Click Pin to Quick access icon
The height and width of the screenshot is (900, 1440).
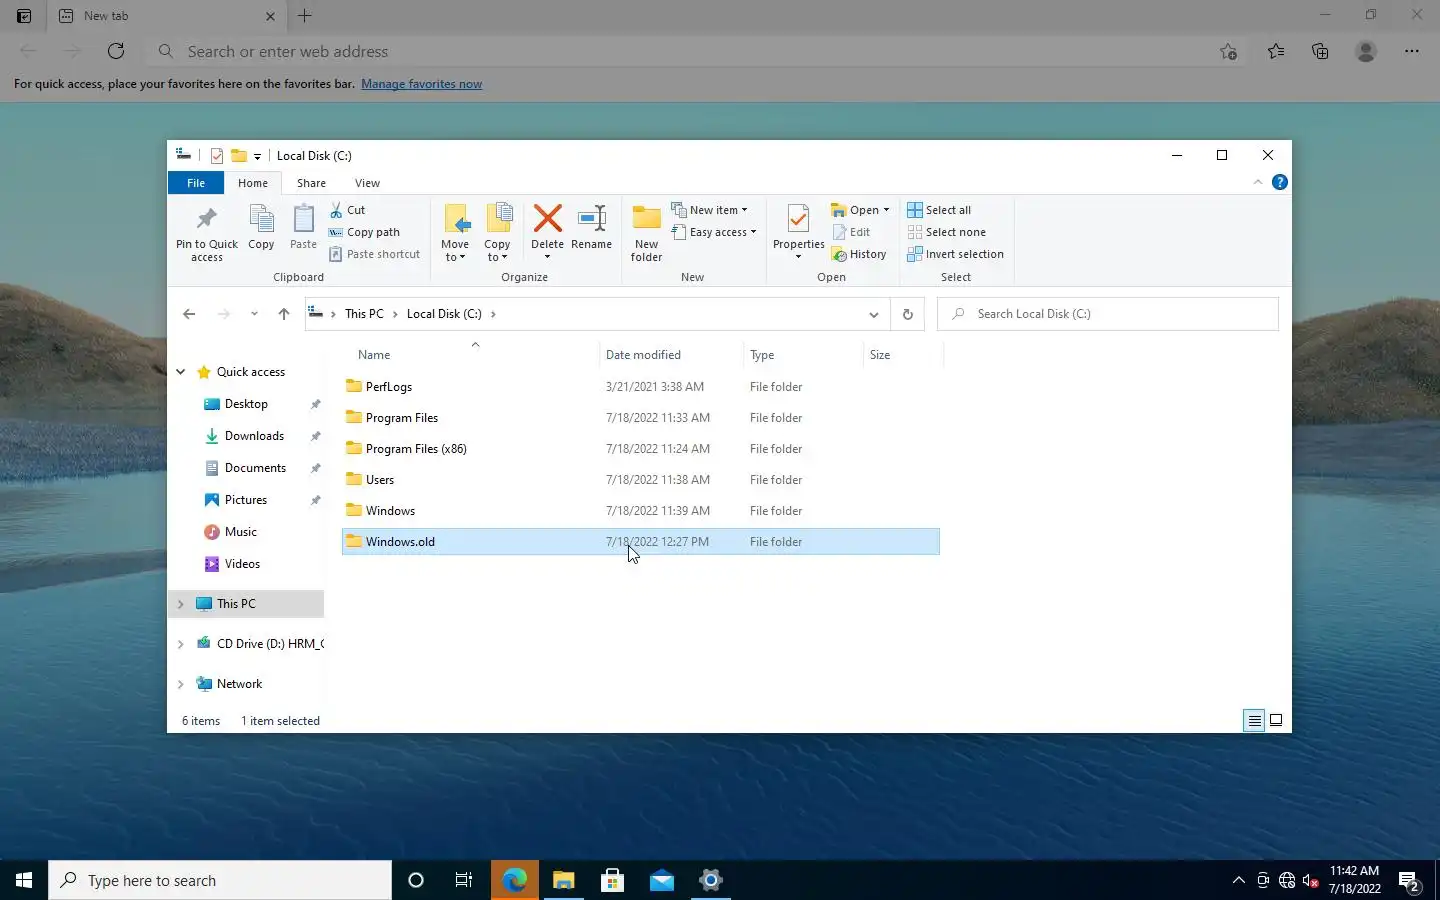point(207,218)
